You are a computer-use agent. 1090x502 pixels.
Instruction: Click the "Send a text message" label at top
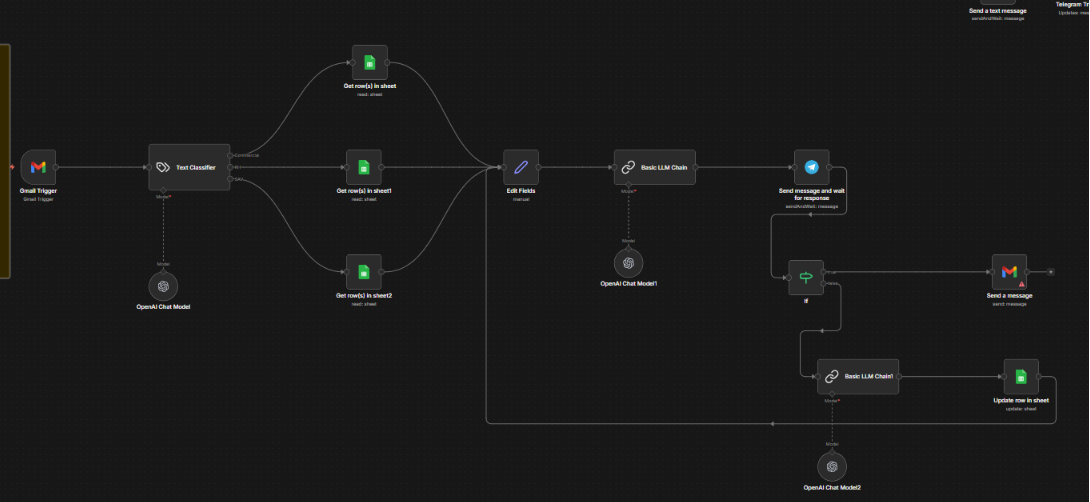click(998, 11)
